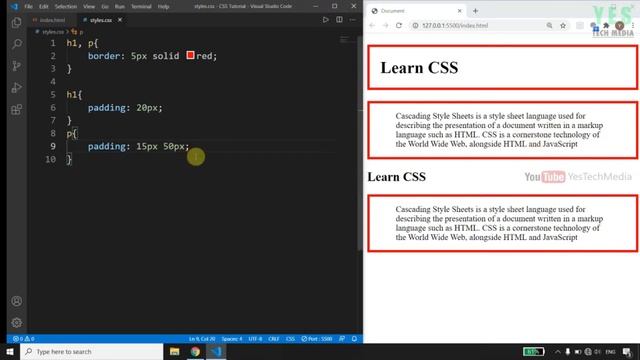Viewport: 640px width, 360px height.
Task: Click line number 9 in the gutter
Action: (x=53, y=146)
